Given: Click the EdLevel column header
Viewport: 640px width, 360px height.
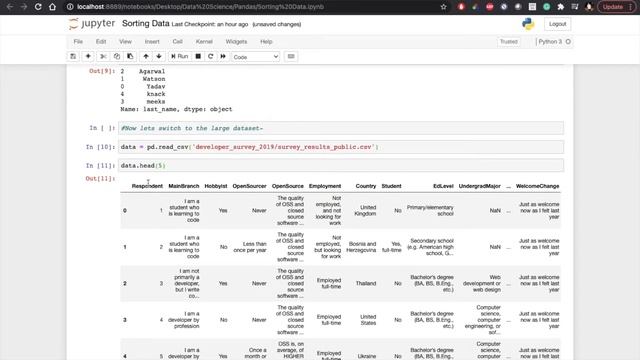Looking at the screenshot, I should point(443,186).
